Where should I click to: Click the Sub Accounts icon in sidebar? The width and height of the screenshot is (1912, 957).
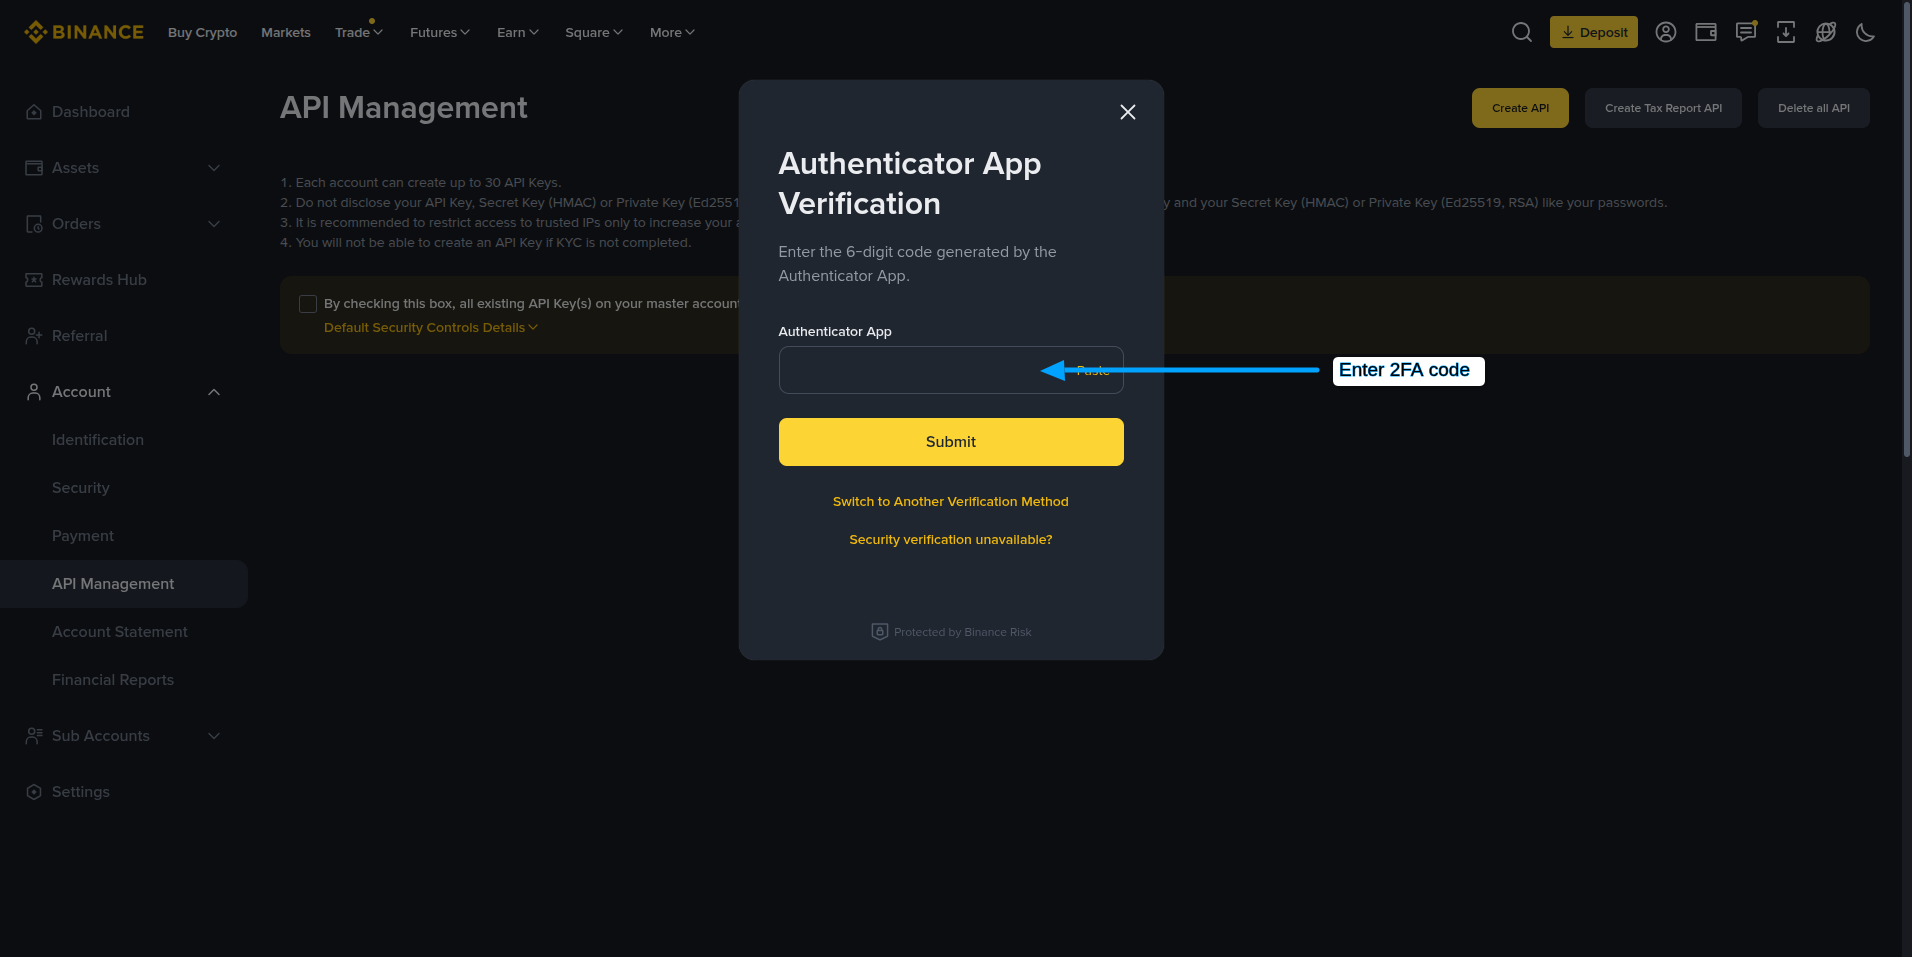point(34,736)
